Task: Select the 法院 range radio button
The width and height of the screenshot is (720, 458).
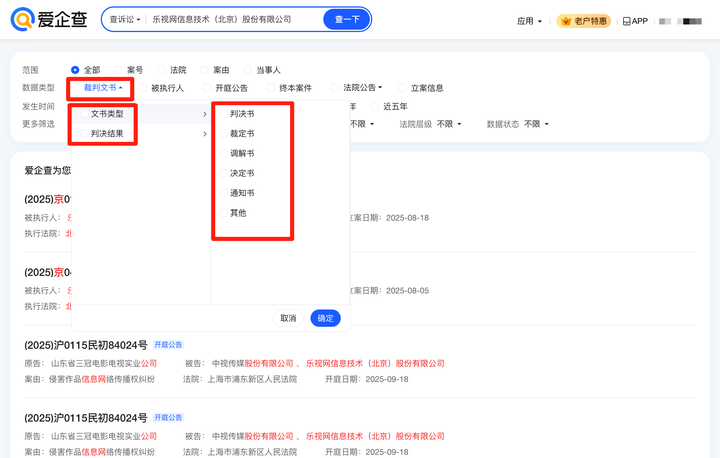Action: [x=161, y=70]
